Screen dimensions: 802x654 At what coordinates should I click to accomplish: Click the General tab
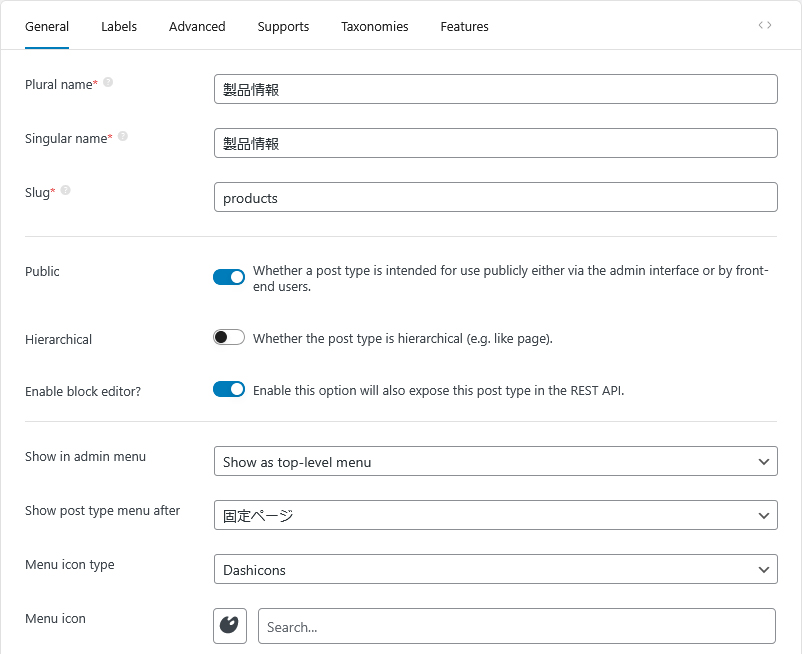47,26
